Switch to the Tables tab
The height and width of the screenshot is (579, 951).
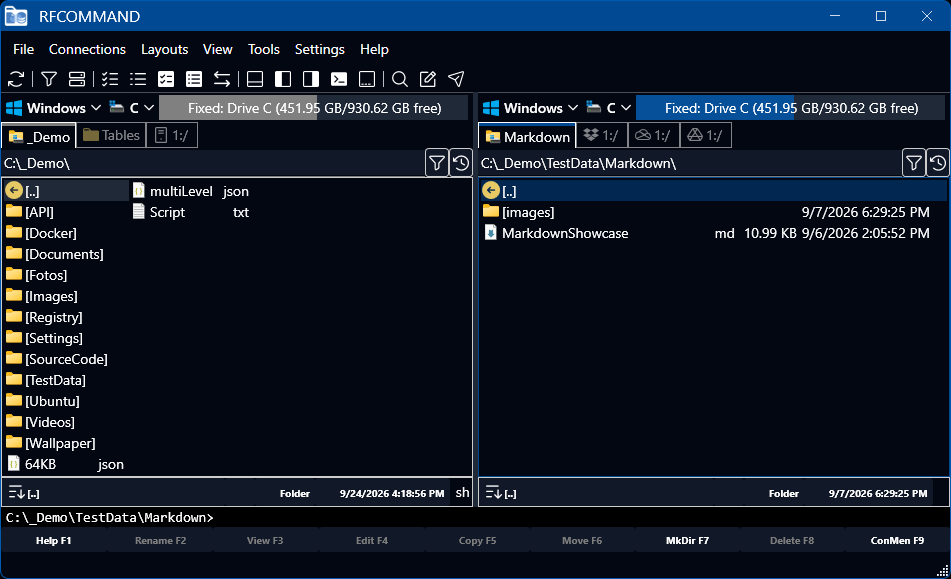click(x=112, y=135)
